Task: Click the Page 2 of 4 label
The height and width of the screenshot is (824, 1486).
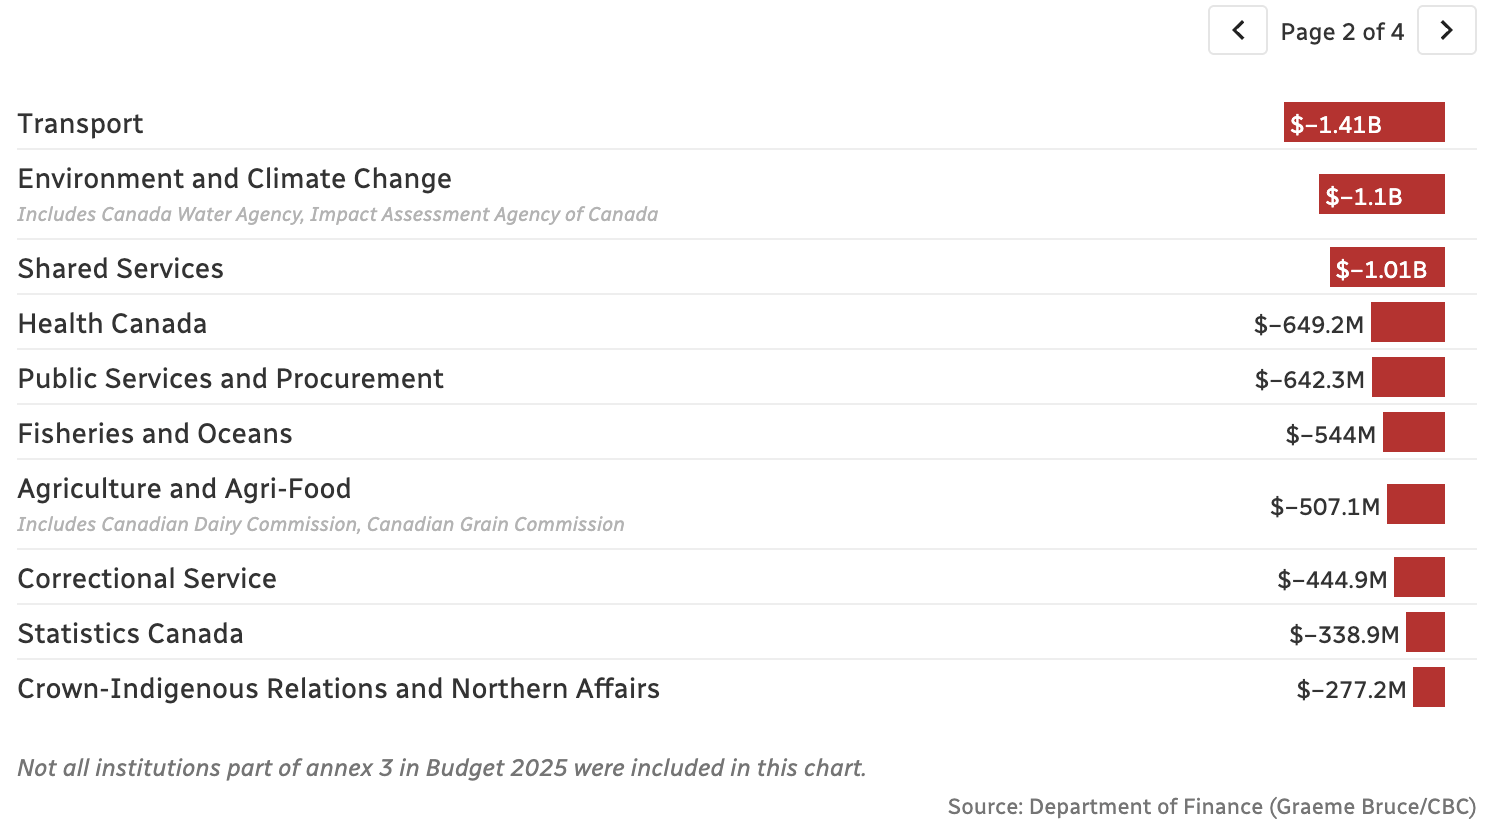Action: [x=1342, y=32]
